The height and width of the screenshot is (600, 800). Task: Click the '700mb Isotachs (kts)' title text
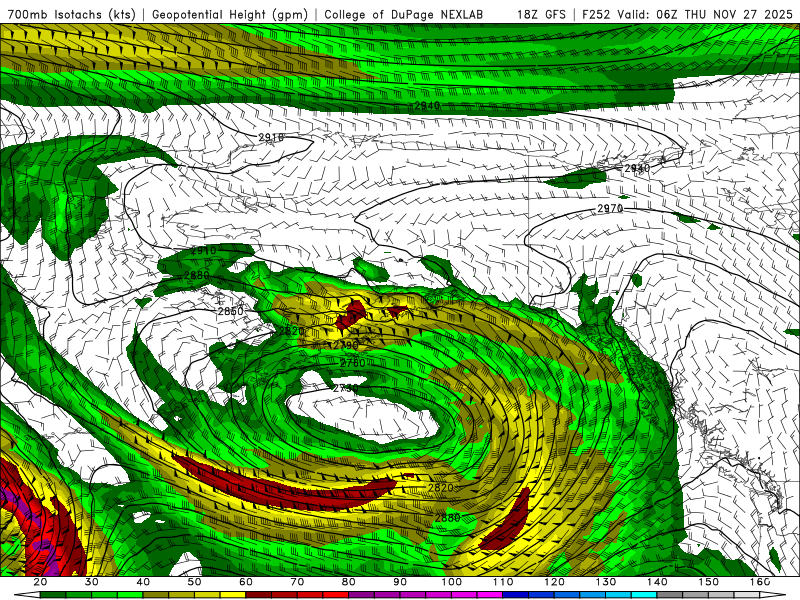coord(71,14)
